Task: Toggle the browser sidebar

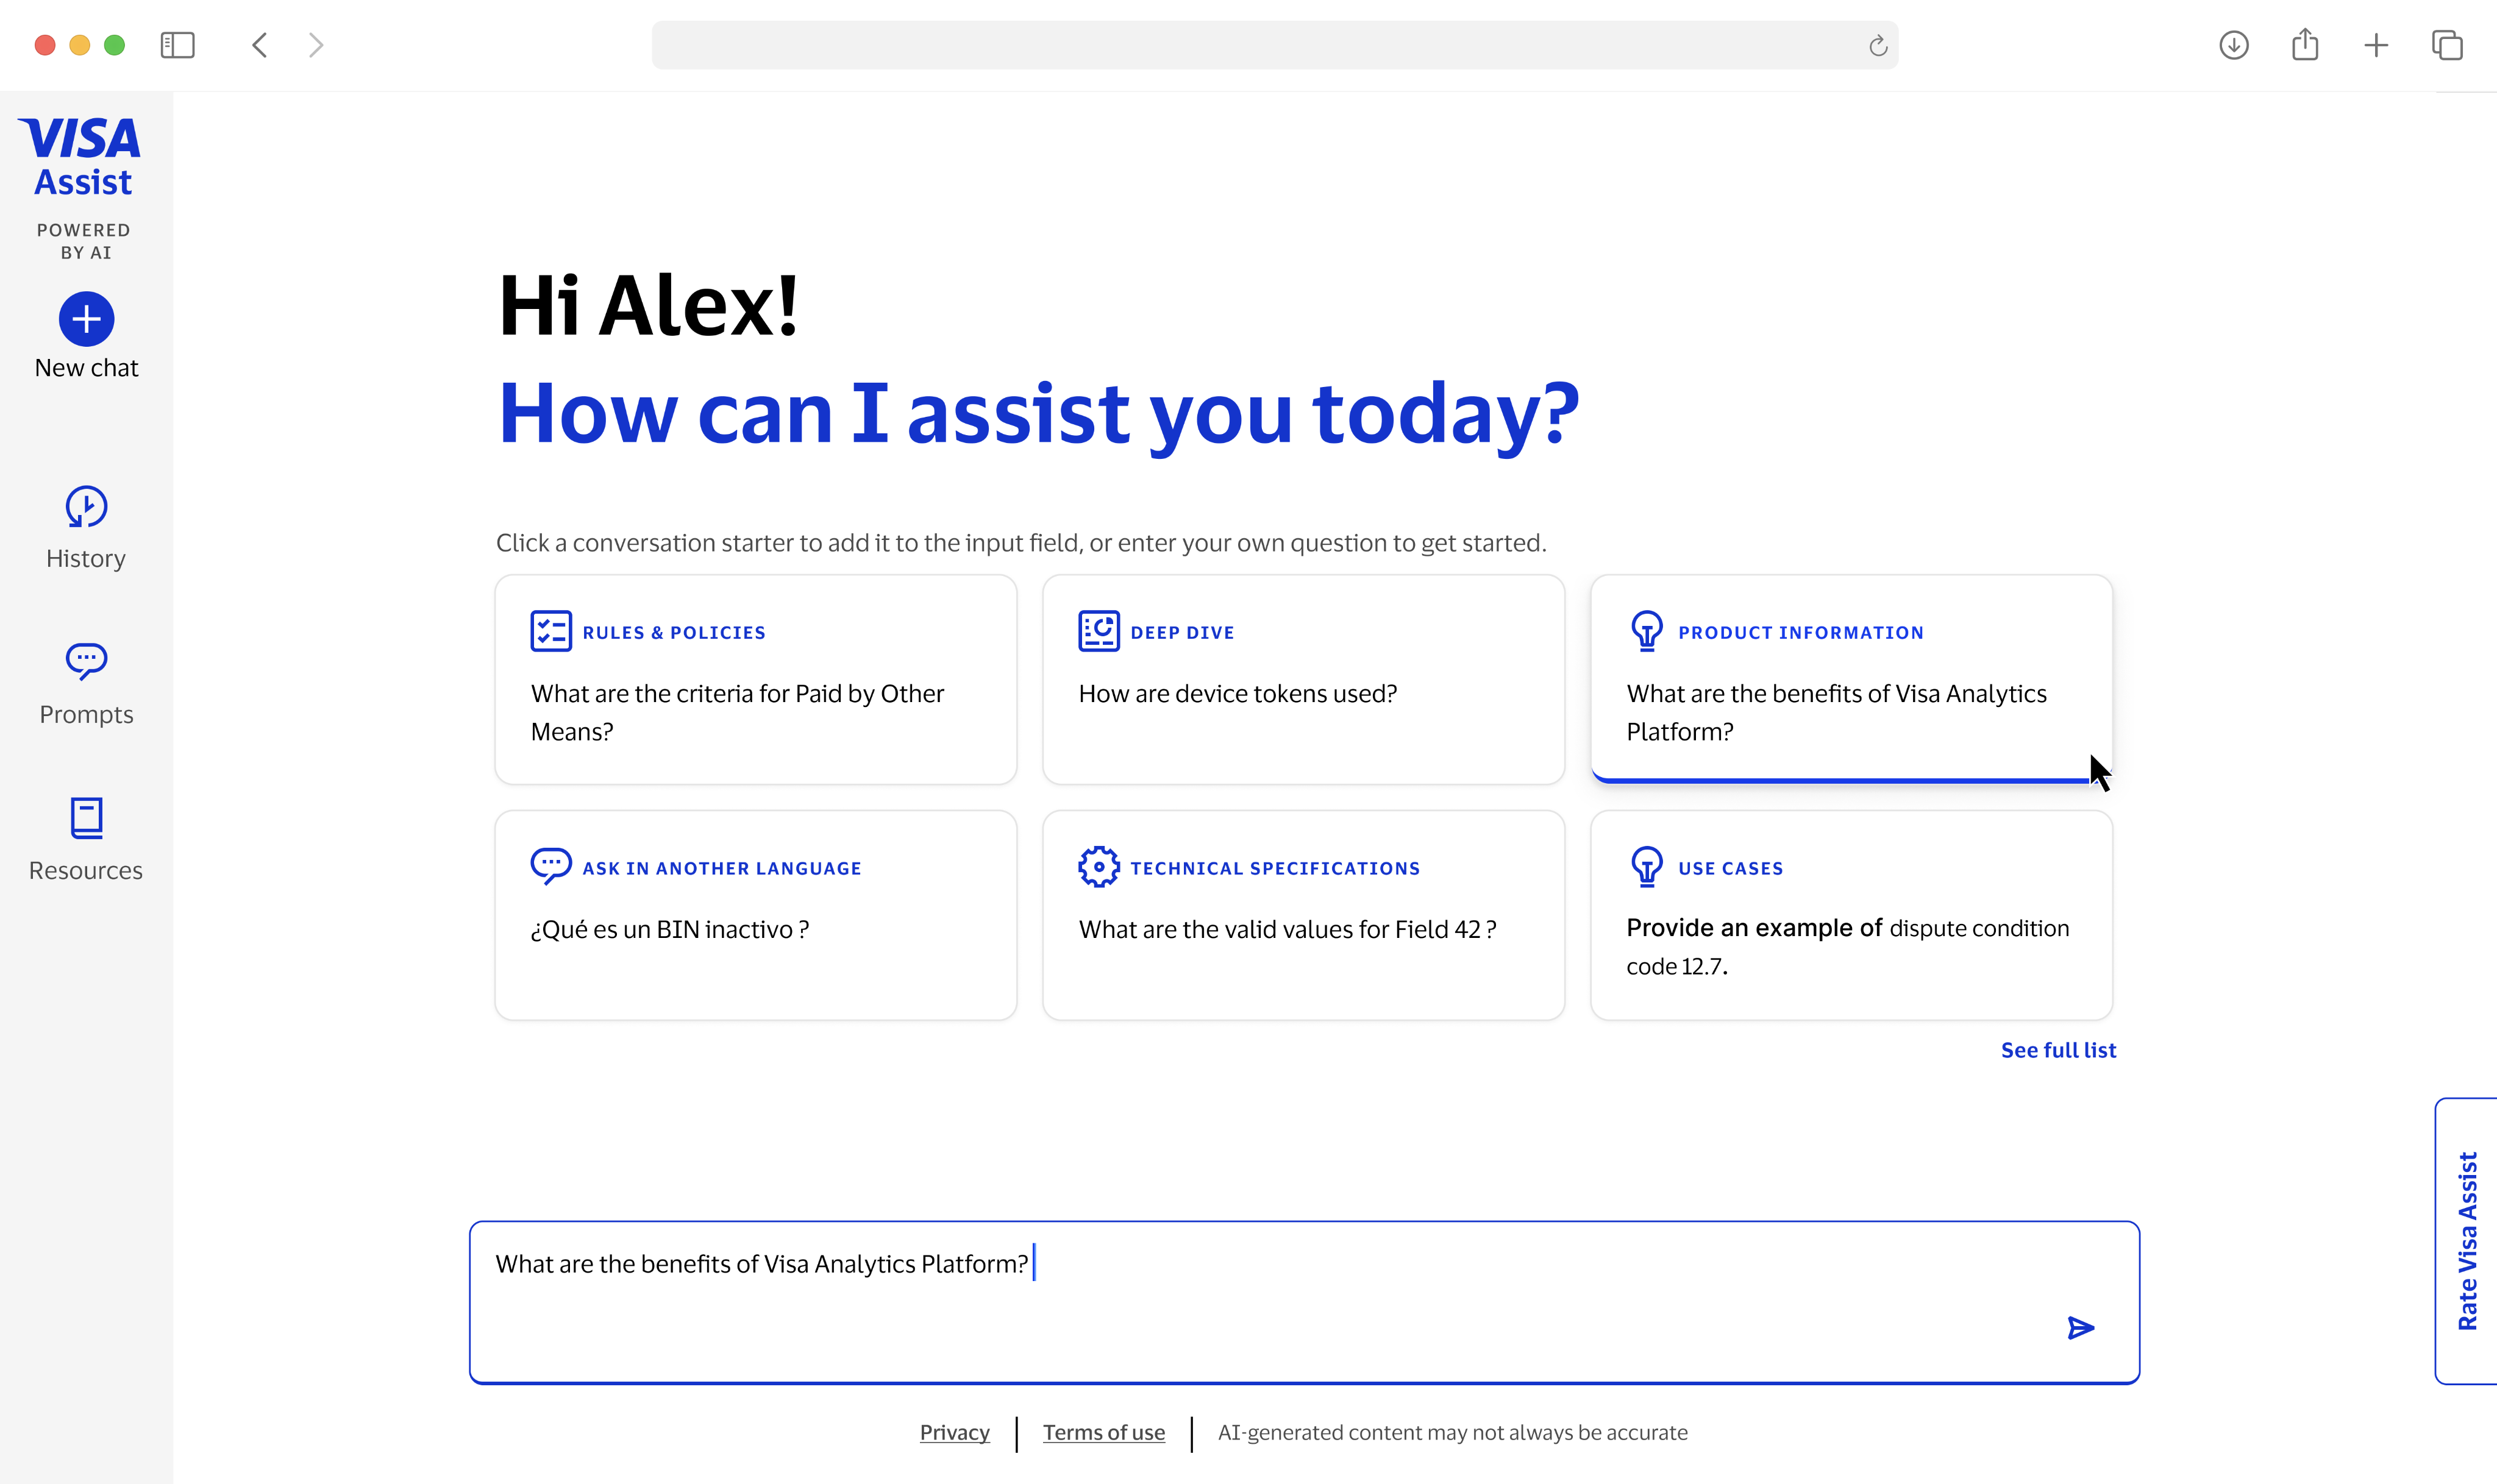Action: pyautogui.click(x=178, y=45)
